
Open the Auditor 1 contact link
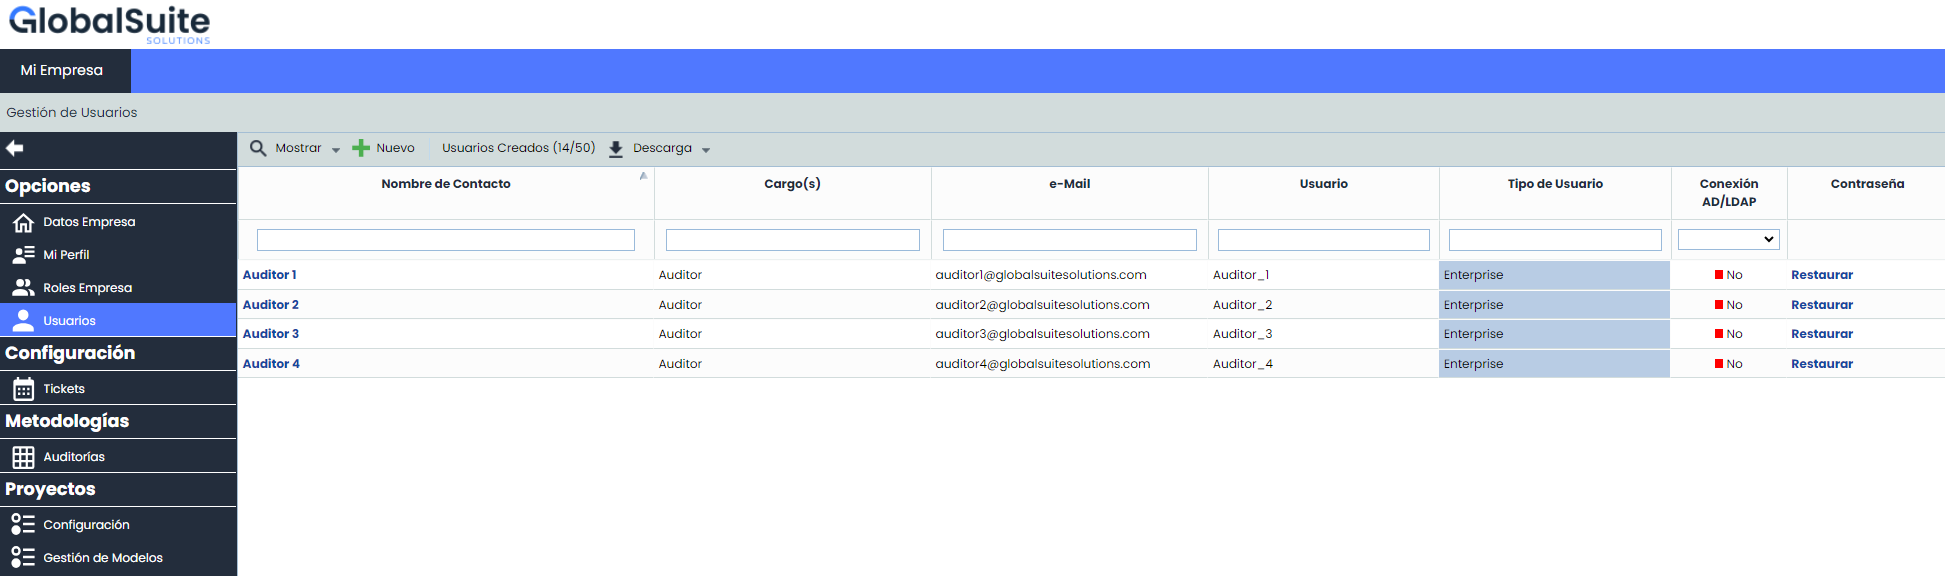[269, 275]
